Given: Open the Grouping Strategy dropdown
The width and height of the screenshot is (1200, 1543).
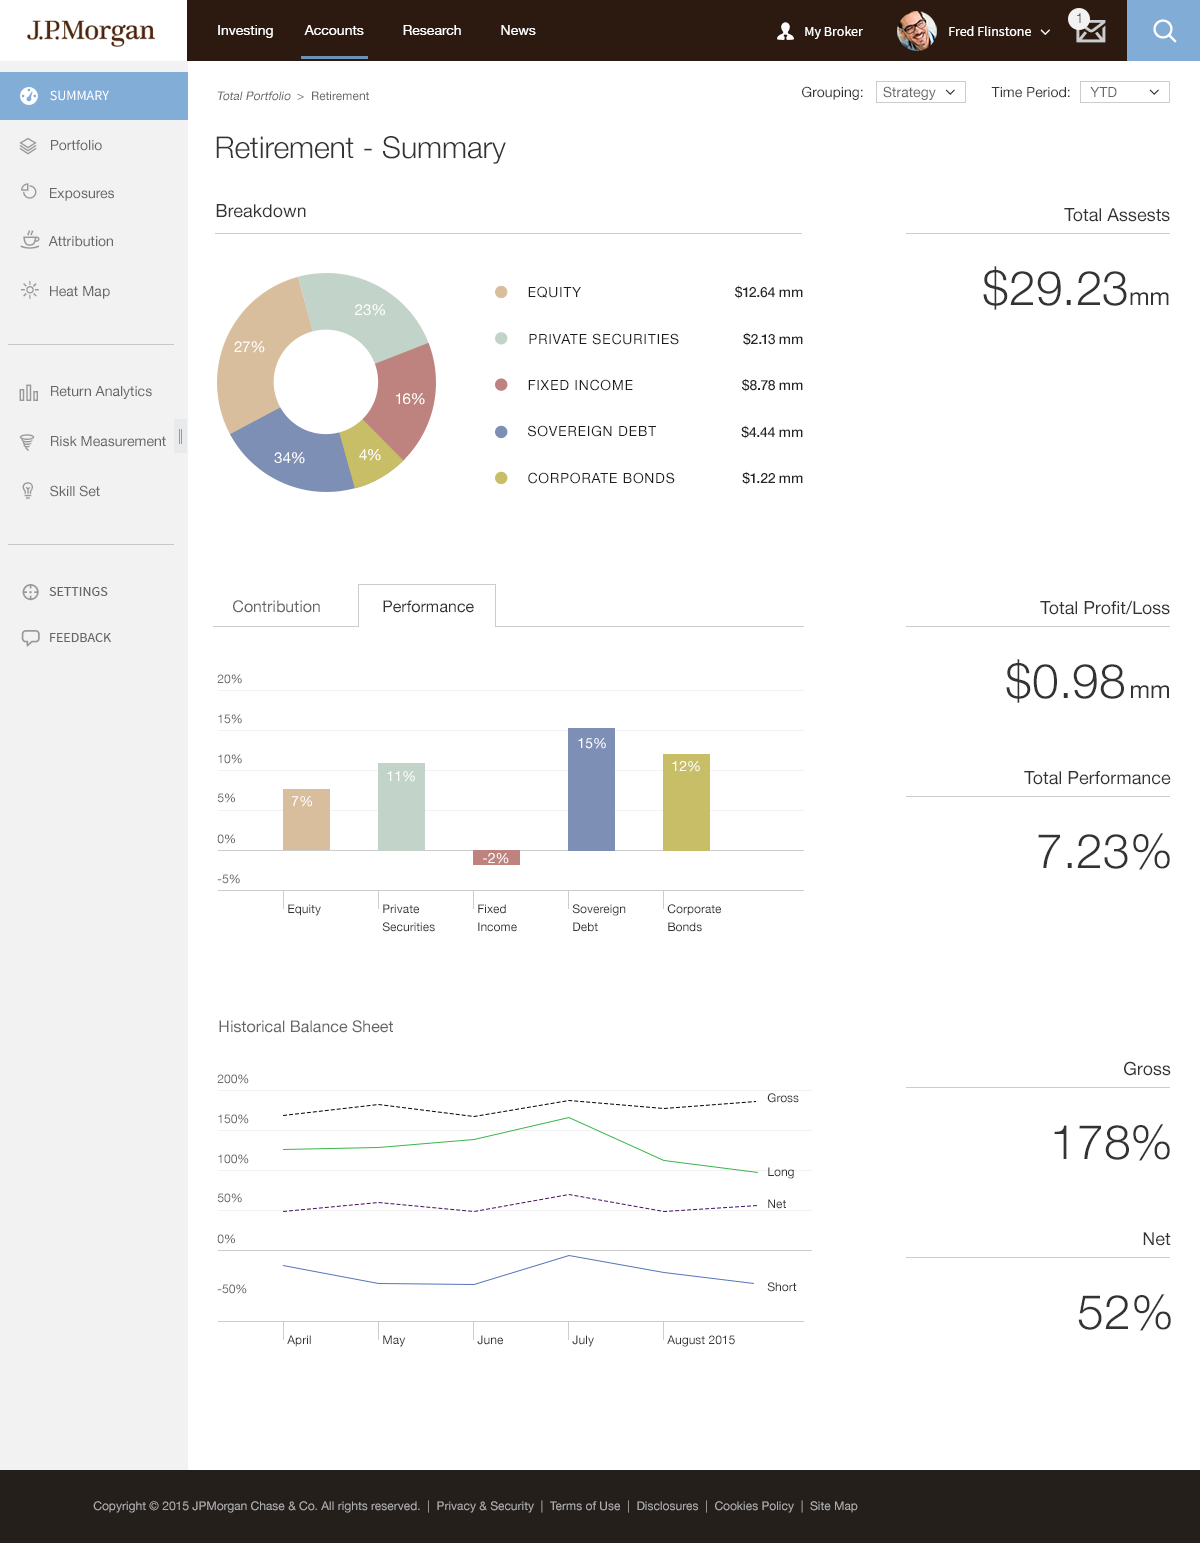Looking at the screenshot, I should [920, 92].
